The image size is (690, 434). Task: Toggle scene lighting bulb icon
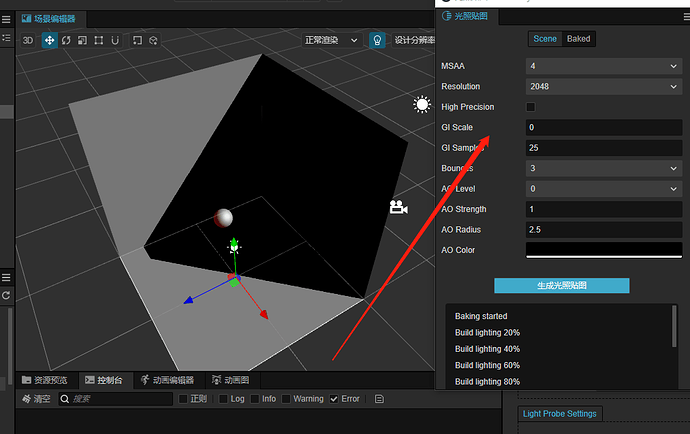coord(377,40)
